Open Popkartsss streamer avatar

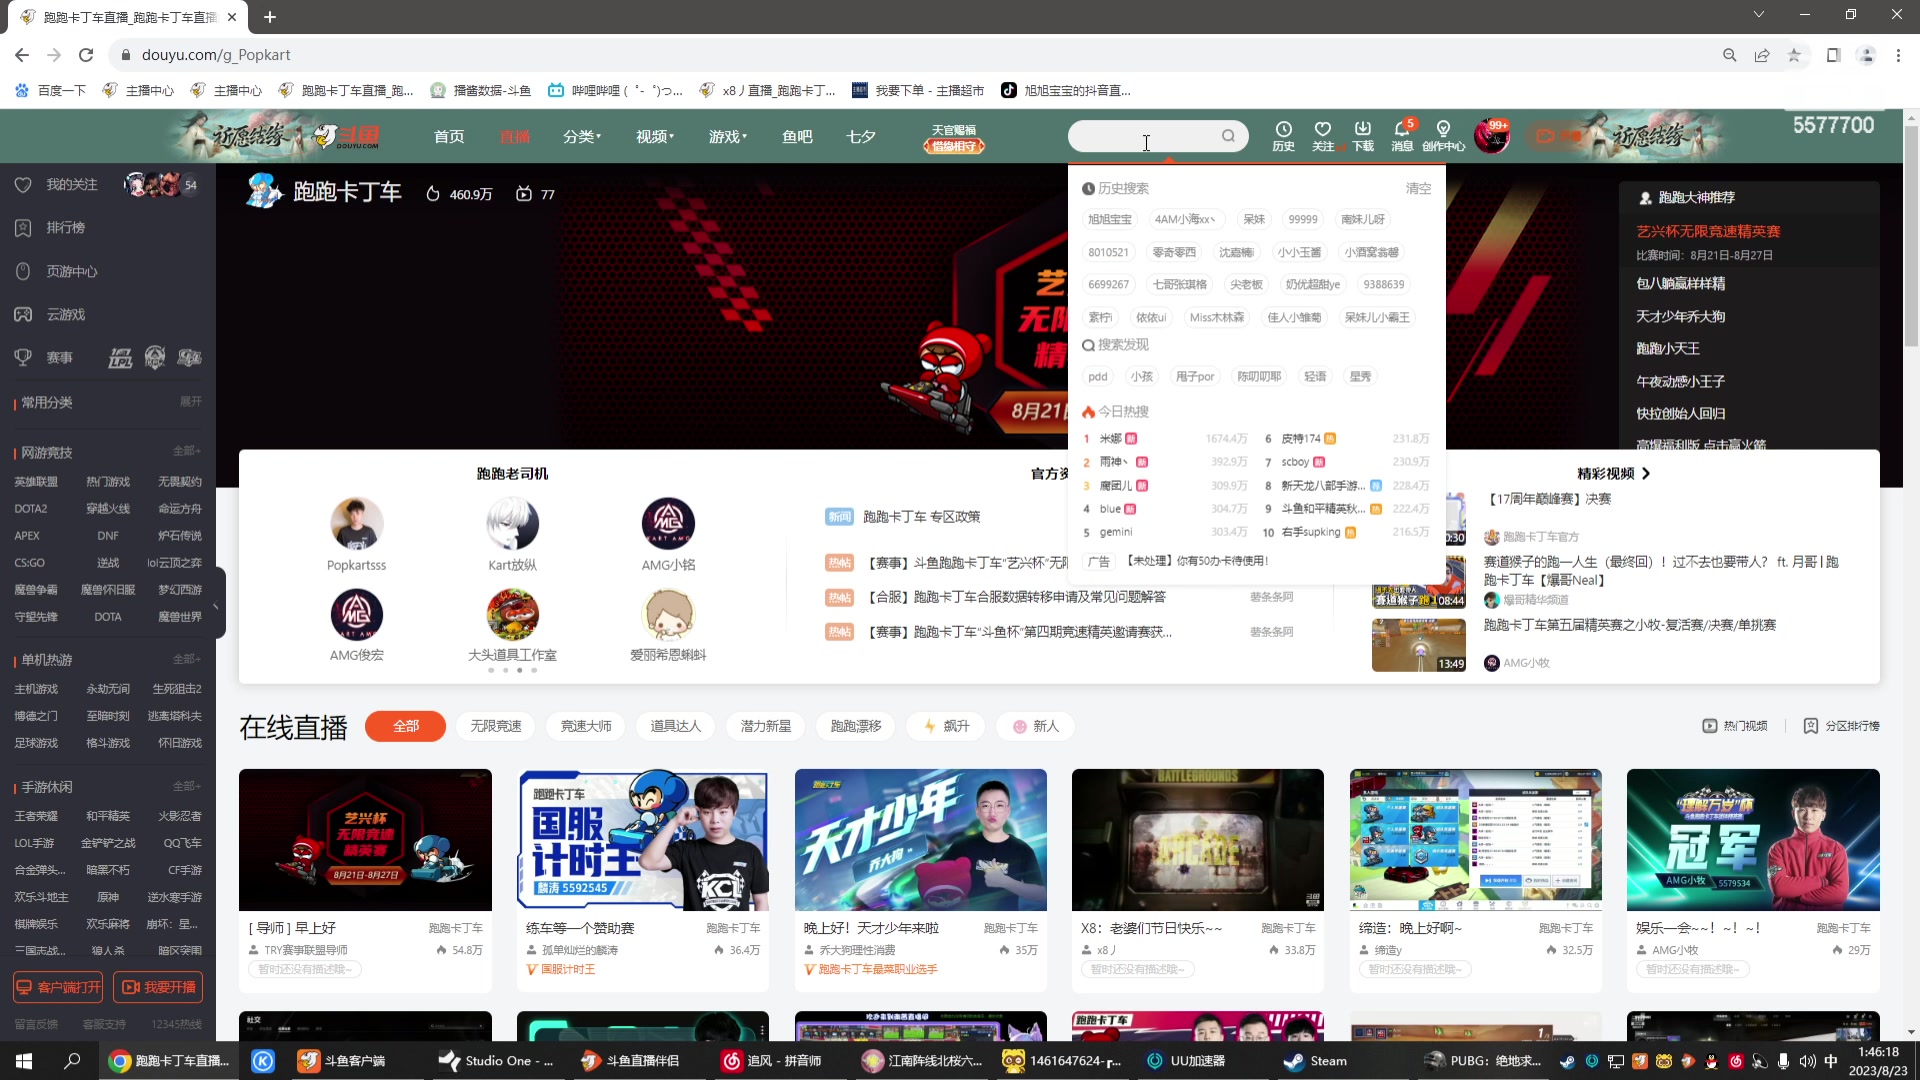click(357, 524)
